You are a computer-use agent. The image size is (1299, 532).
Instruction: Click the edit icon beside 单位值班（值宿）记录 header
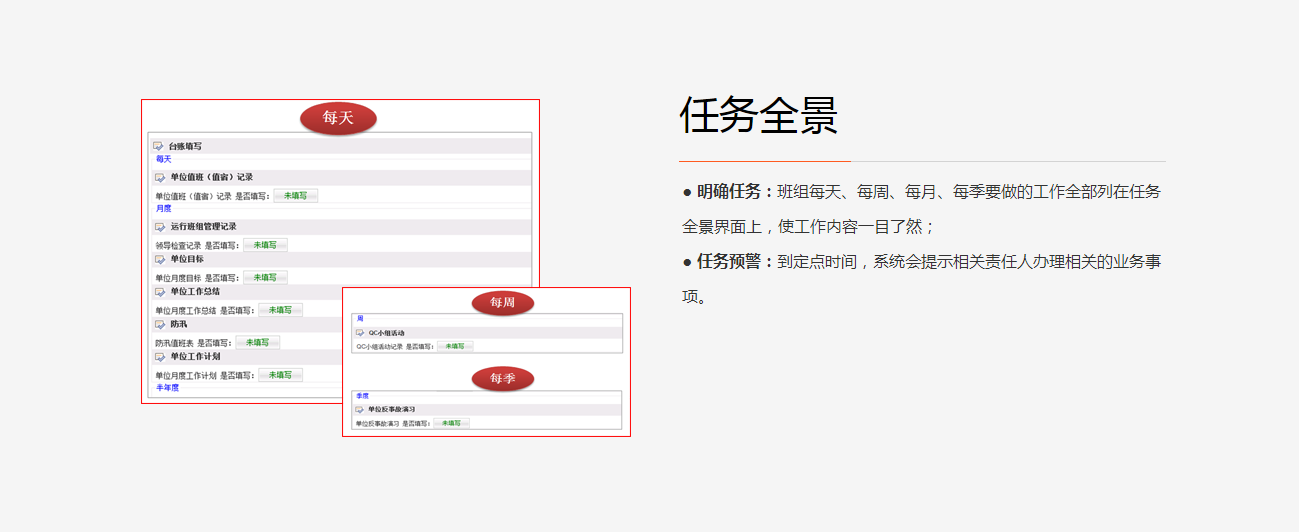(x=160, y=178)
